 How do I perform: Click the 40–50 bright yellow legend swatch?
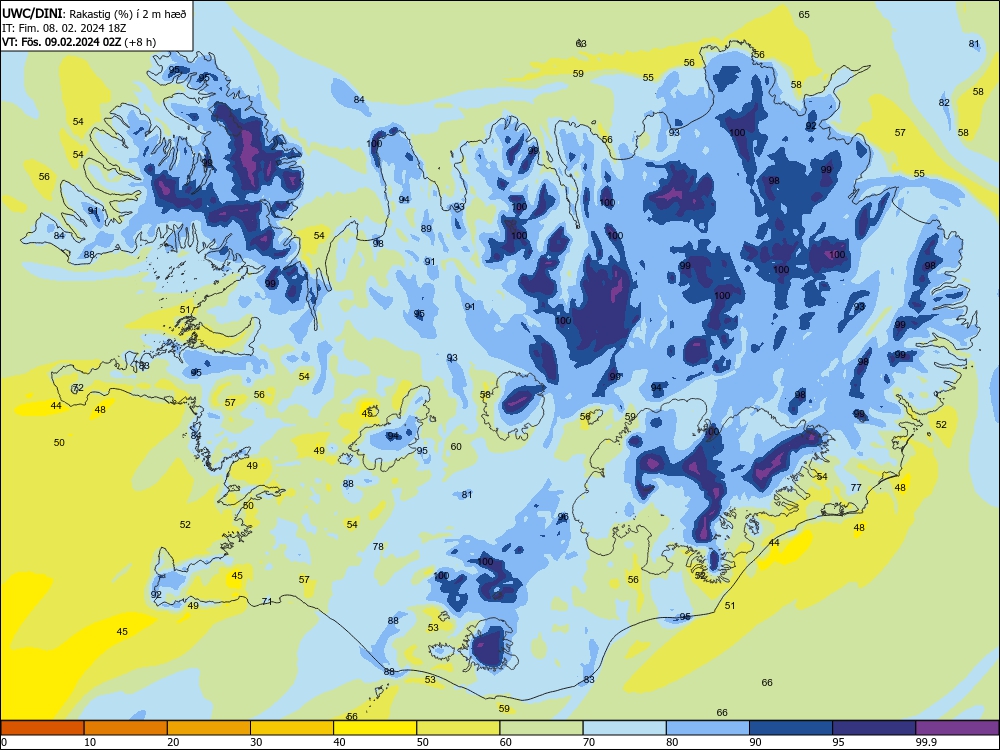375,728
